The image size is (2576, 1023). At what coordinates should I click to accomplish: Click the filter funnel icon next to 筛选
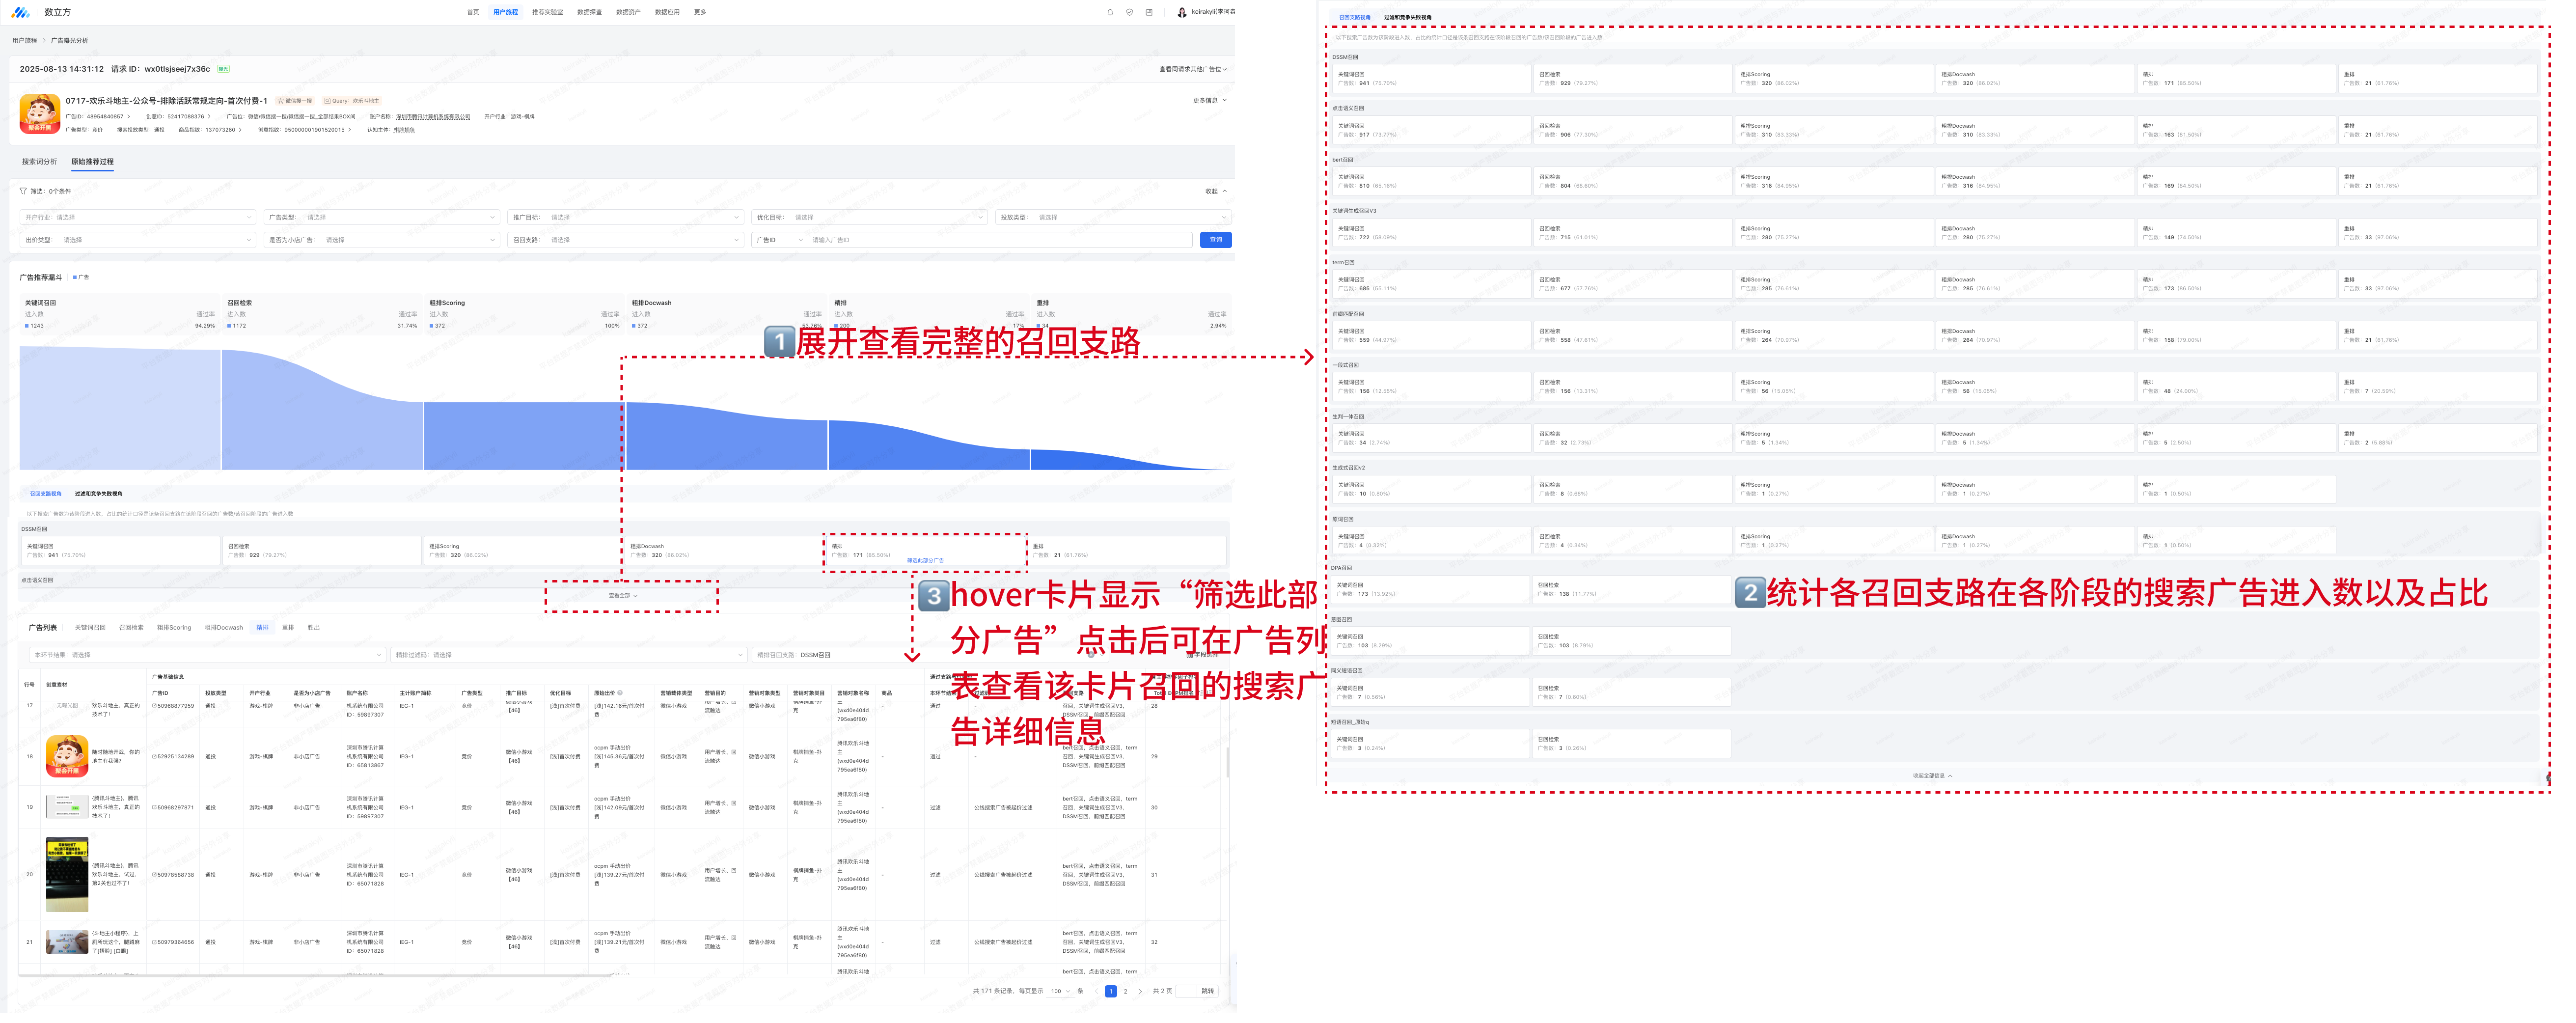click(x=23, y=191)
